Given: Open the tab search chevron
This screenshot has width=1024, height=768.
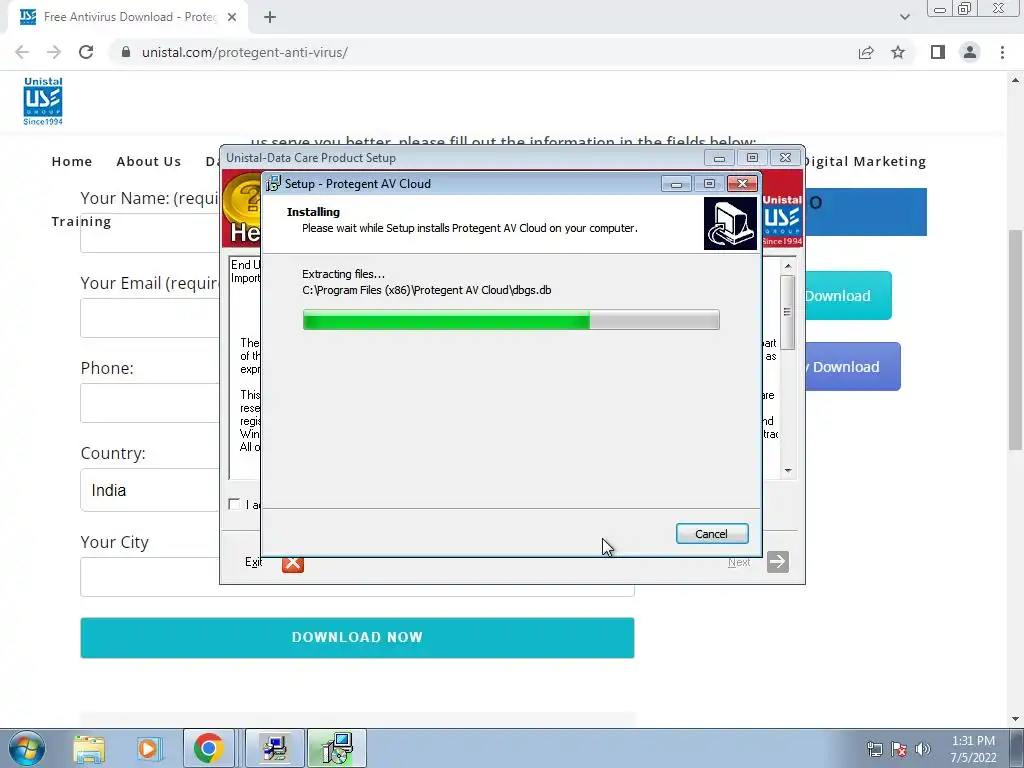Looking at the screenshot, I should 904,17.
